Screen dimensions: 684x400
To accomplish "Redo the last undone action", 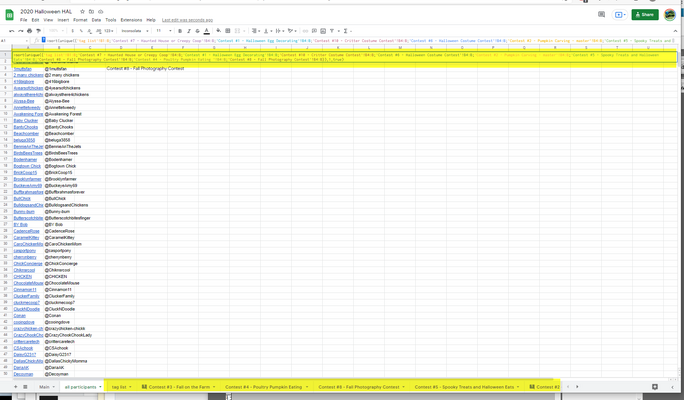I will click(x=21, y=31).
